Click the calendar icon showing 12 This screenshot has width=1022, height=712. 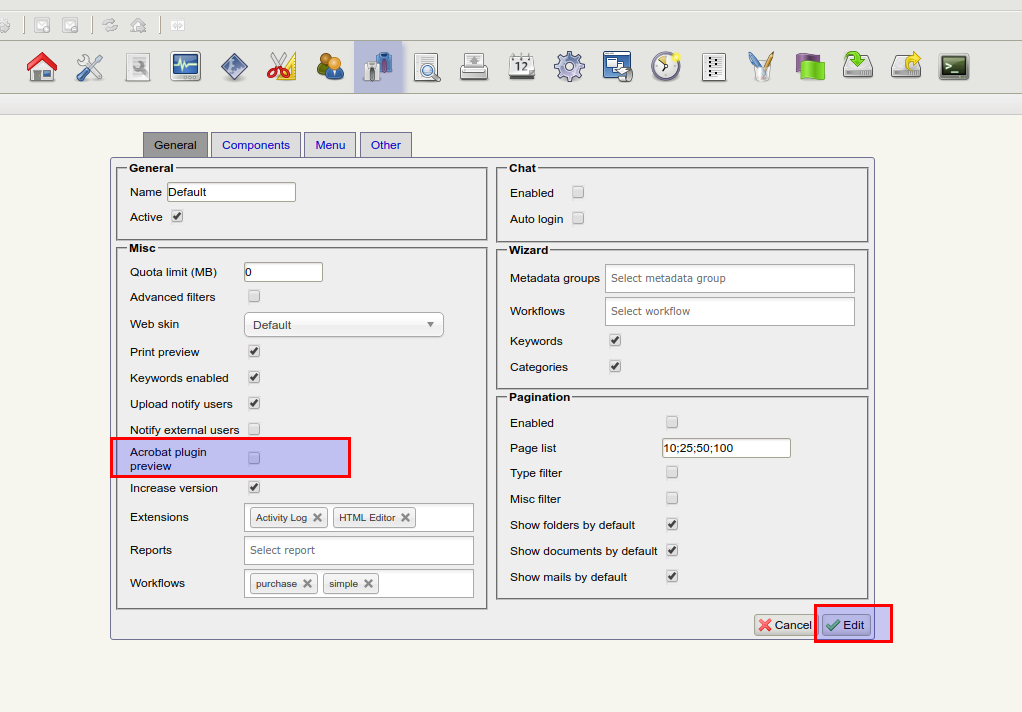pyautogui.click(x=522, y=67)
